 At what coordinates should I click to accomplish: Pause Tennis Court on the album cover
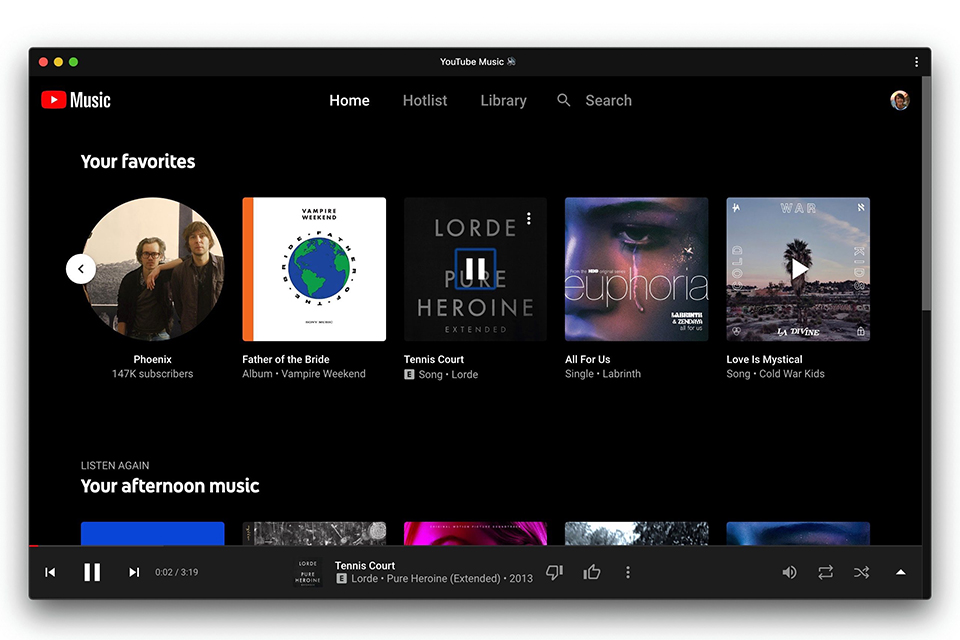[x=475, y=268]
